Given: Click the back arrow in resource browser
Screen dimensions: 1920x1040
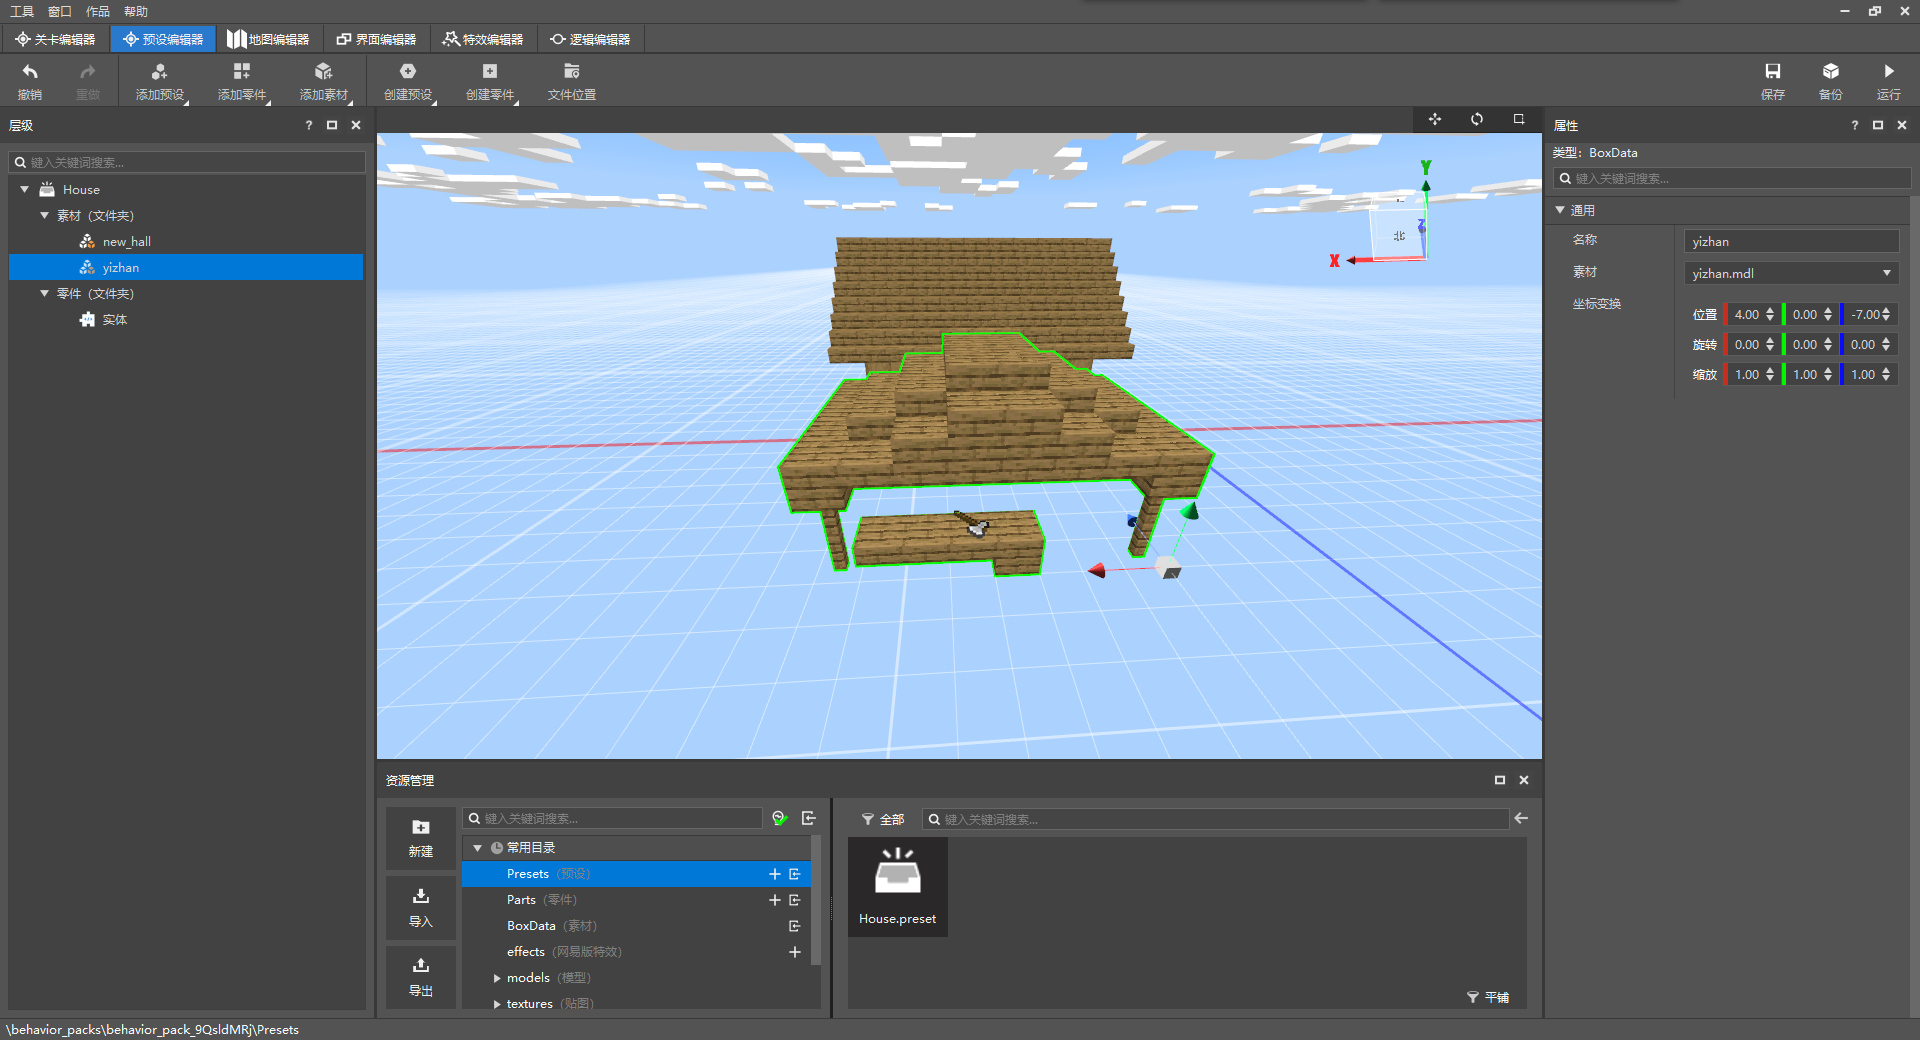Looking at the screenshot, I should point(1521,818).
